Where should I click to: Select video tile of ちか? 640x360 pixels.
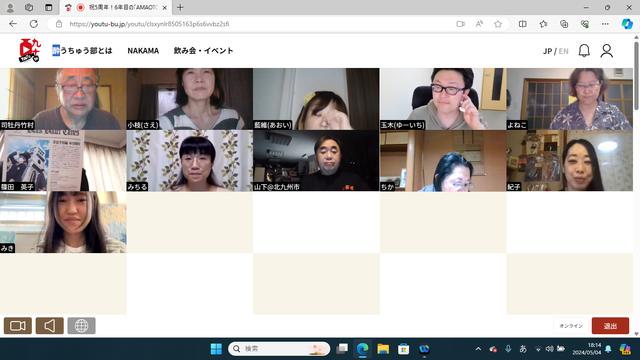pos(443,160)
